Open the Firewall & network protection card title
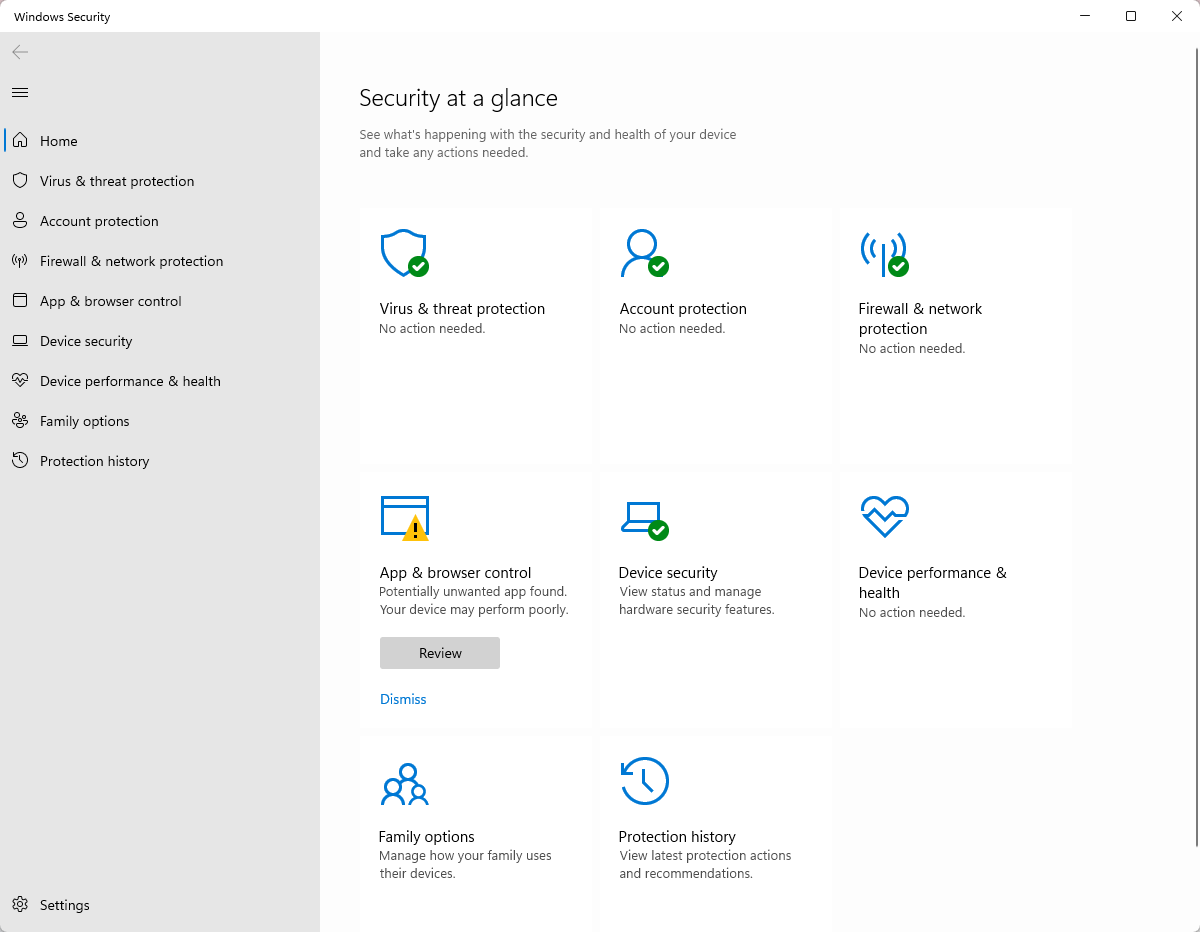Image resolution: width=1200 pixels, height=932 pixels. click(x=920, y=319)
